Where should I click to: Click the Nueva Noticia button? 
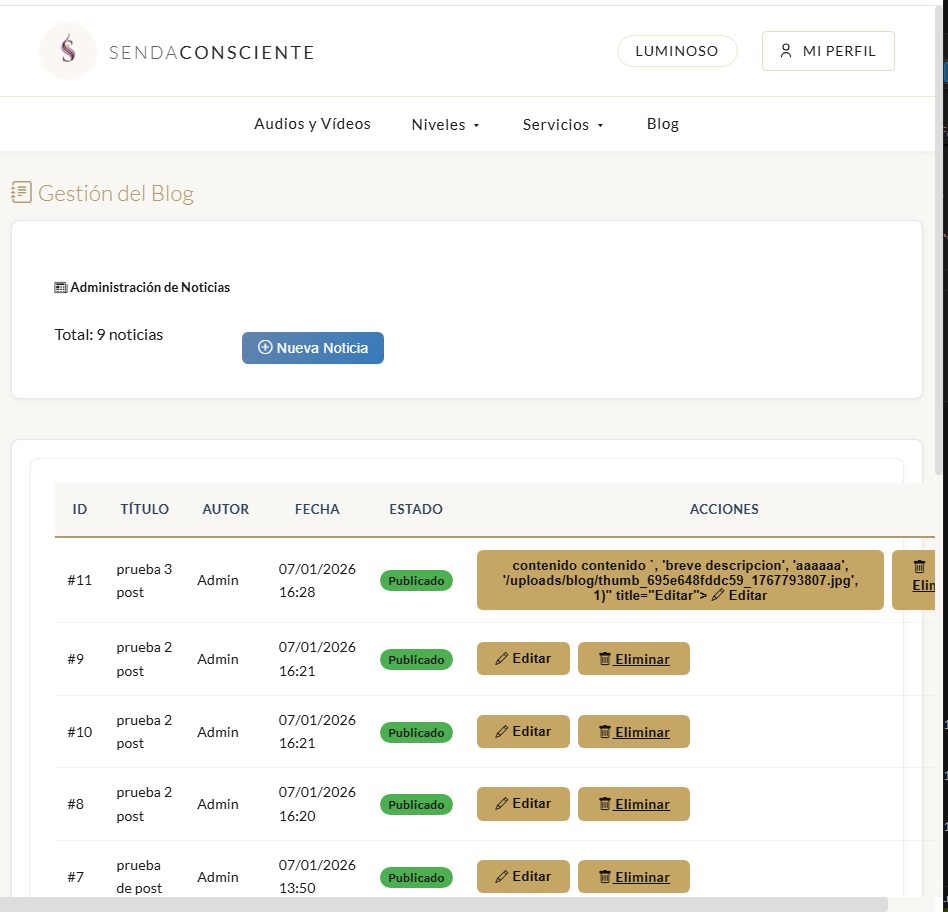point(312,348)
